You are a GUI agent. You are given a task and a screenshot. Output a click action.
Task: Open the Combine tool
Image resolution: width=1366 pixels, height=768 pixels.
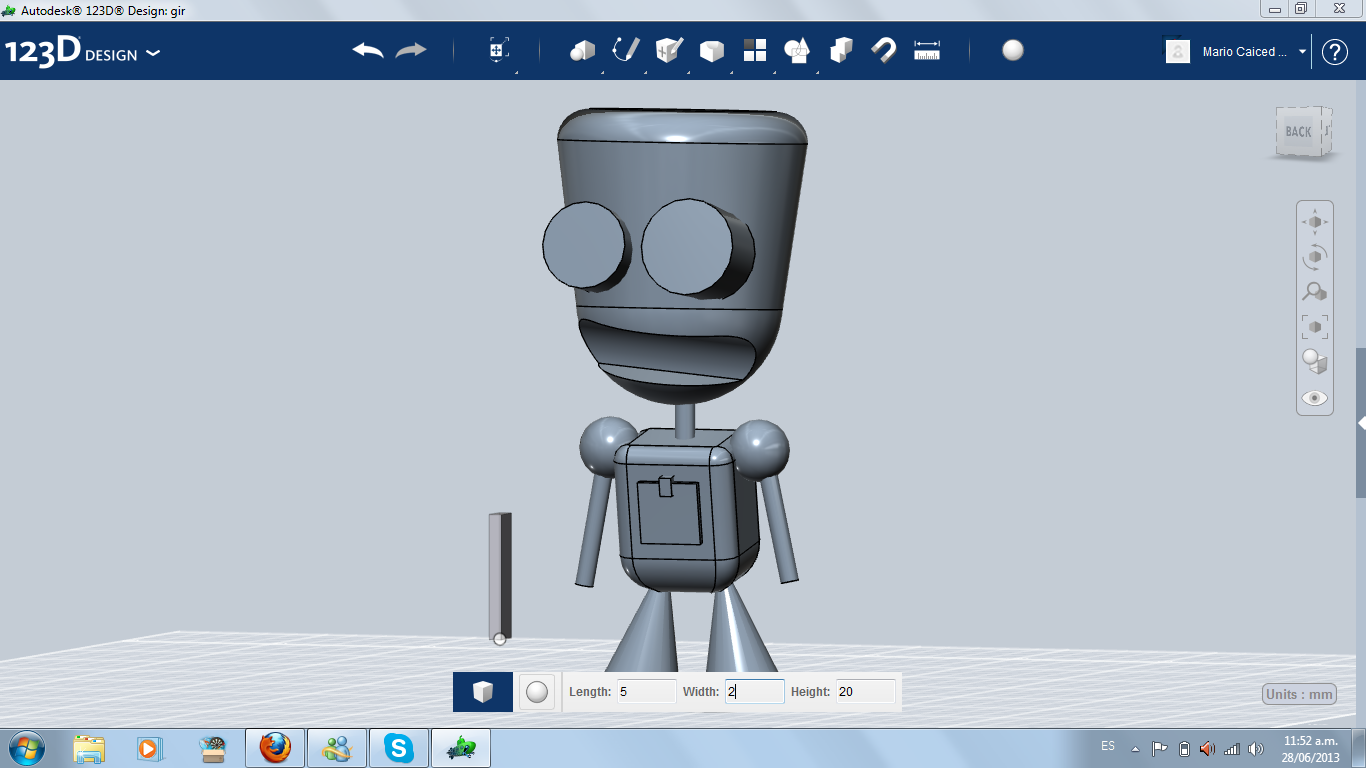click(x=841, y=50)
